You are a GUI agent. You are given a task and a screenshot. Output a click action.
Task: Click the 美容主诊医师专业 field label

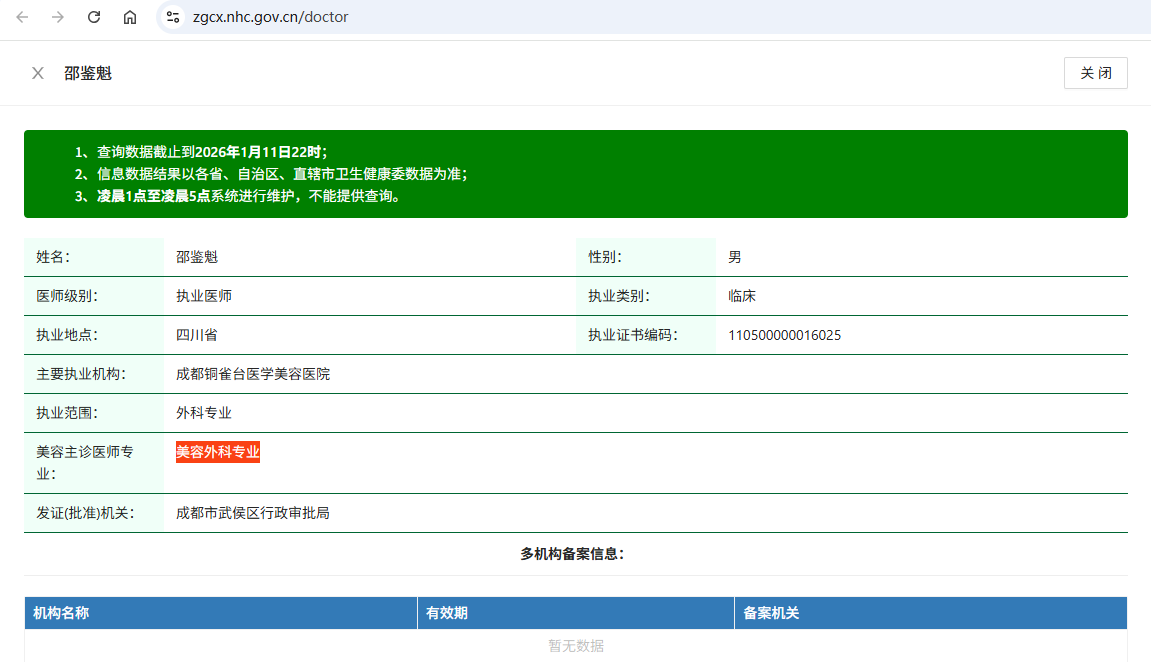tap(84, 463)
